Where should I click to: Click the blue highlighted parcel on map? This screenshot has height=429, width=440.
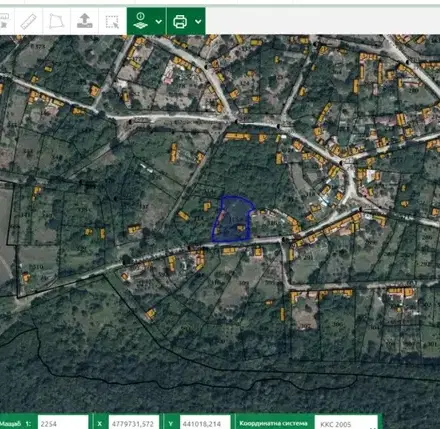coord(233,218)
